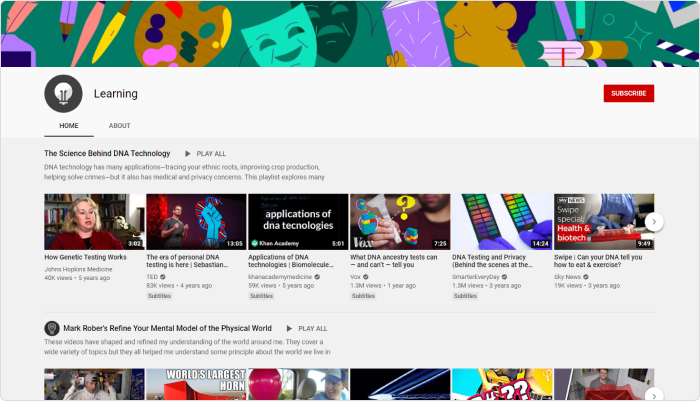Open The Science Behind DNA Technology playlist
This screenshot has width=700, height=401.
[x=107, y=153]
